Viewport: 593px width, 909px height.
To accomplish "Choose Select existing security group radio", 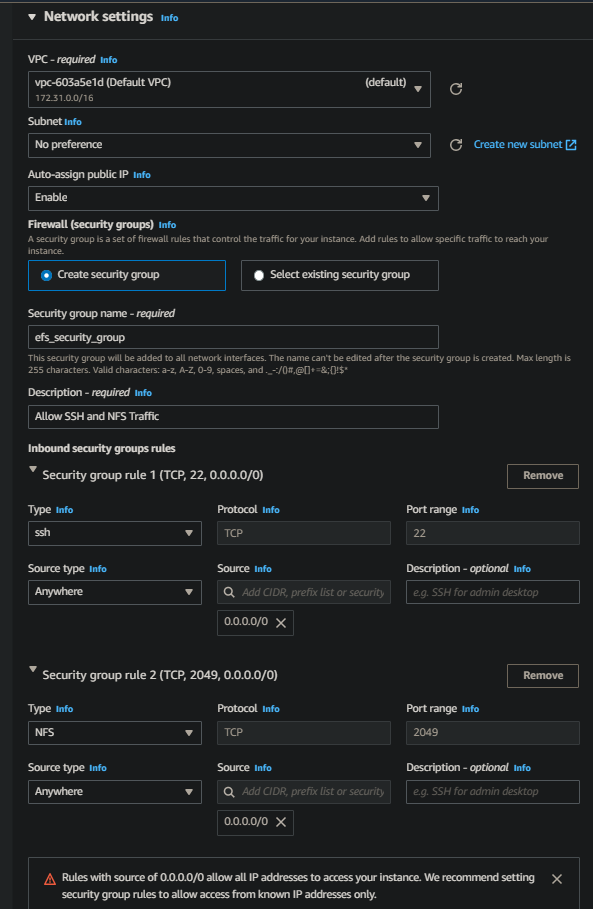I will 259,275.
